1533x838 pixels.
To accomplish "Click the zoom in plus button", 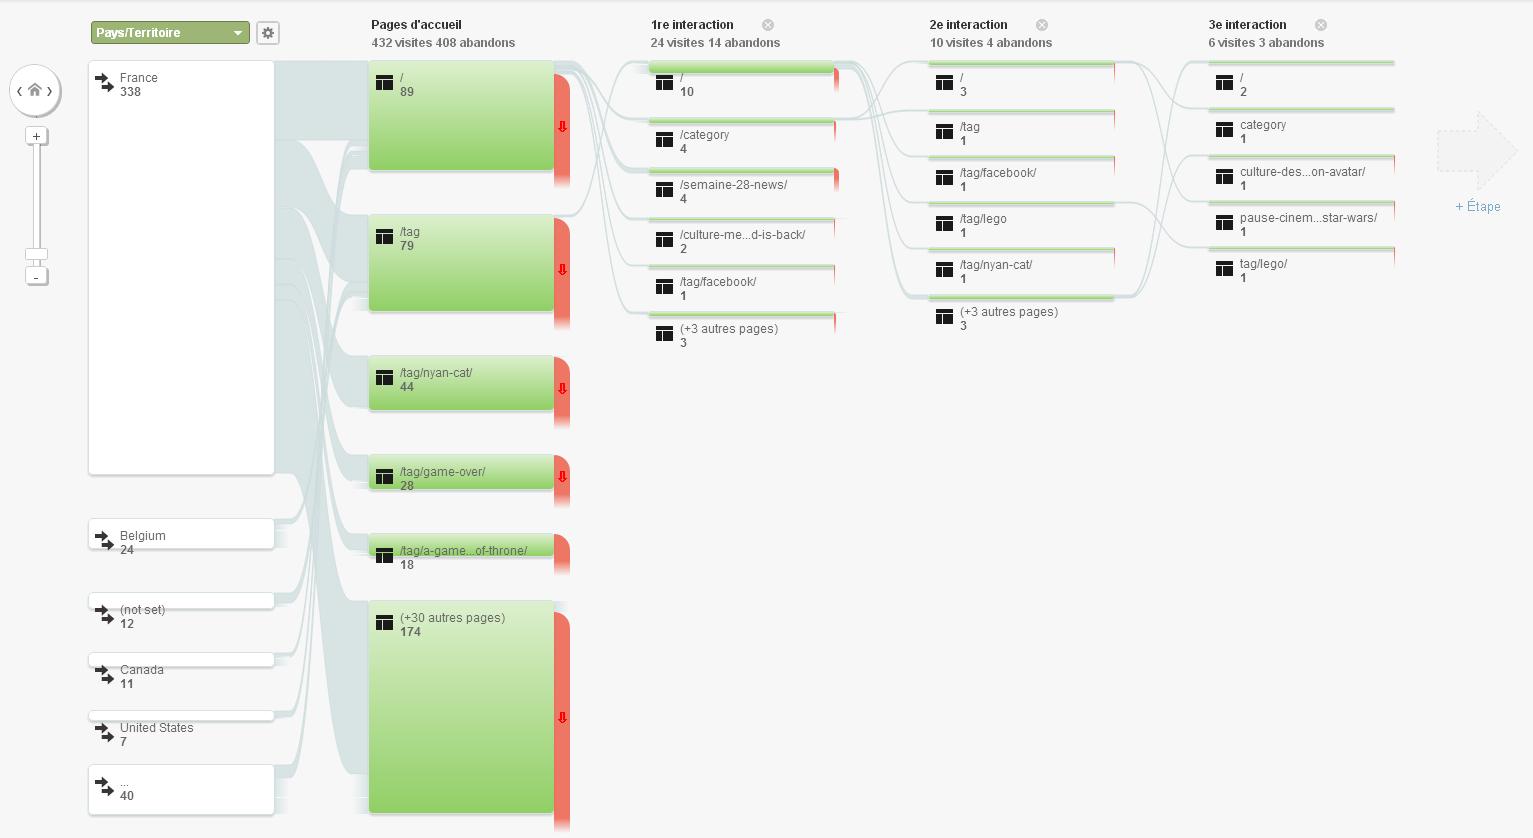I will 37,136.
